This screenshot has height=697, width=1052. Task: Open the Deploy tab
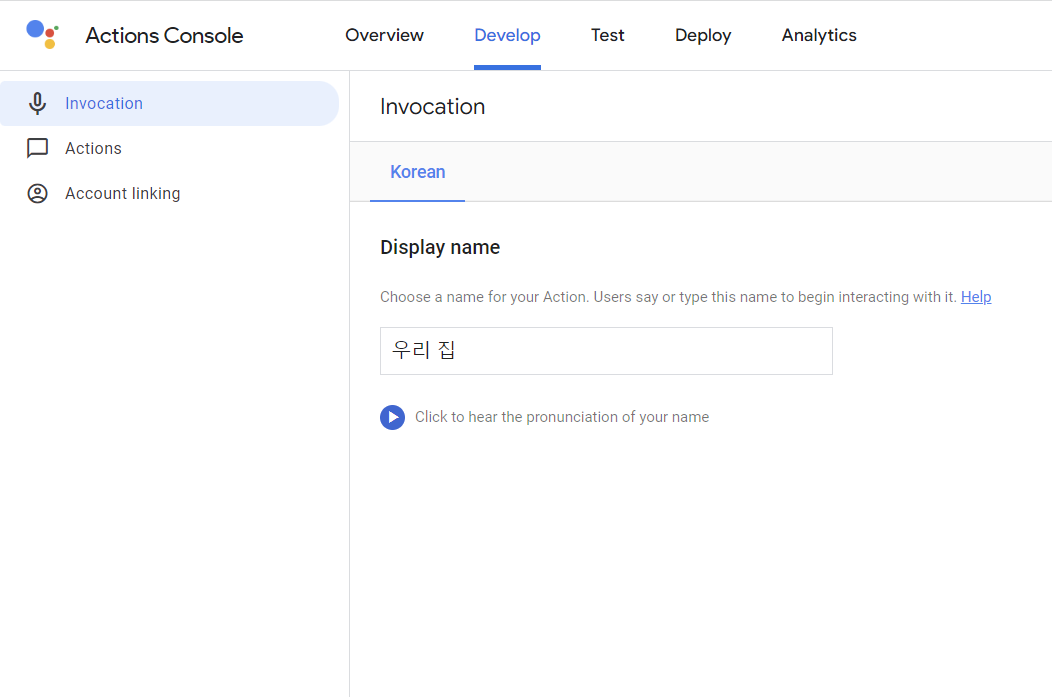703,35
